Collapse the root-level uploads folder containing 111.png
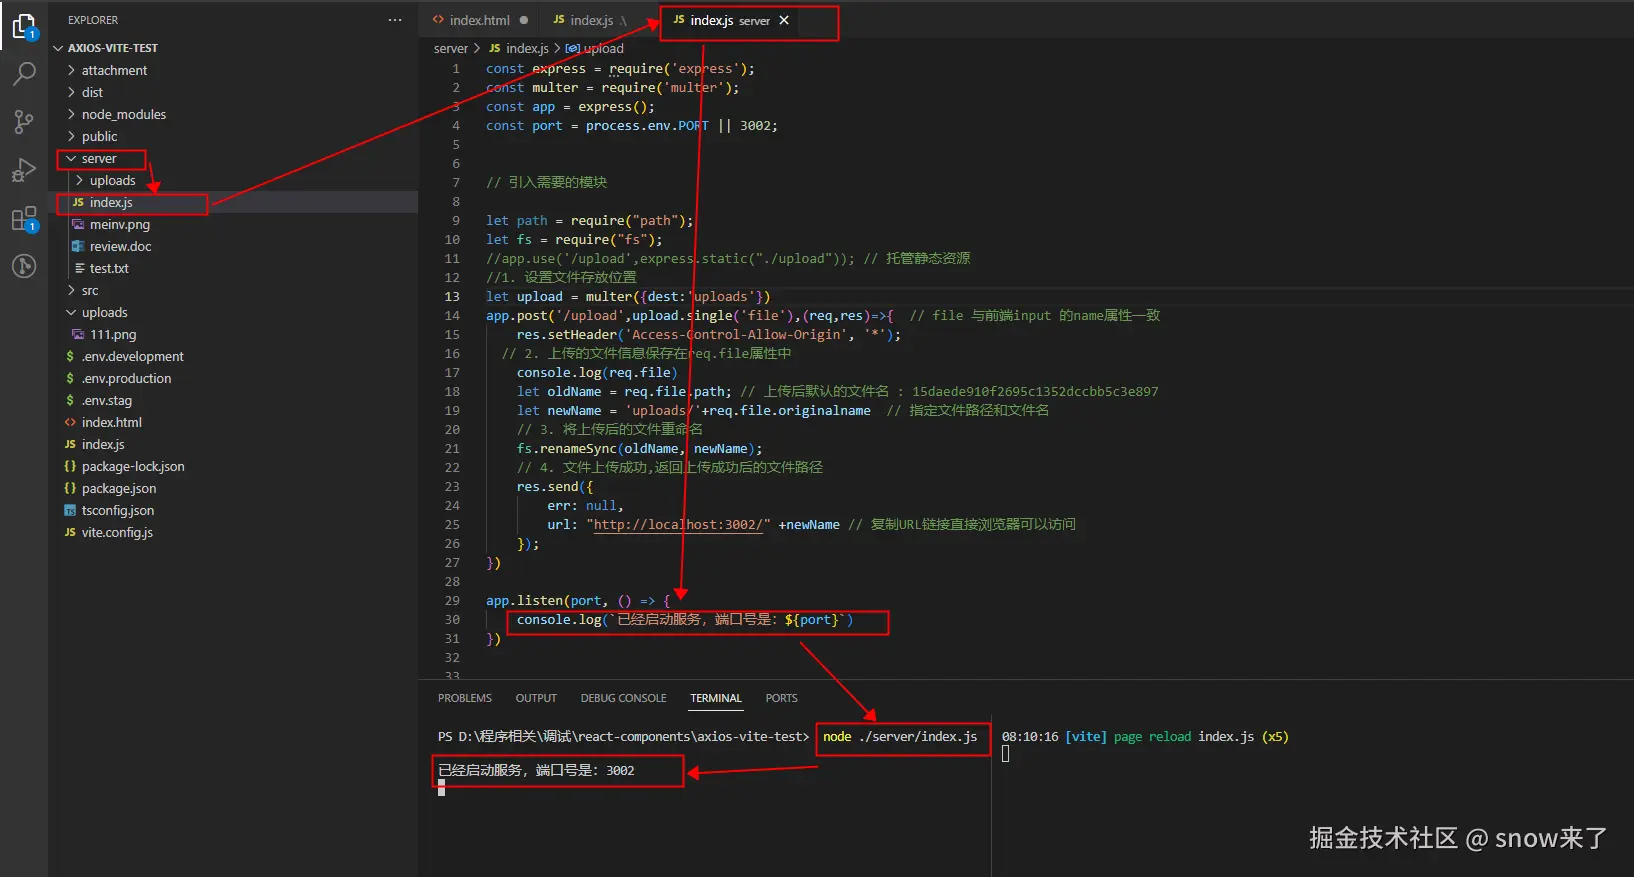 pos(233,312)
